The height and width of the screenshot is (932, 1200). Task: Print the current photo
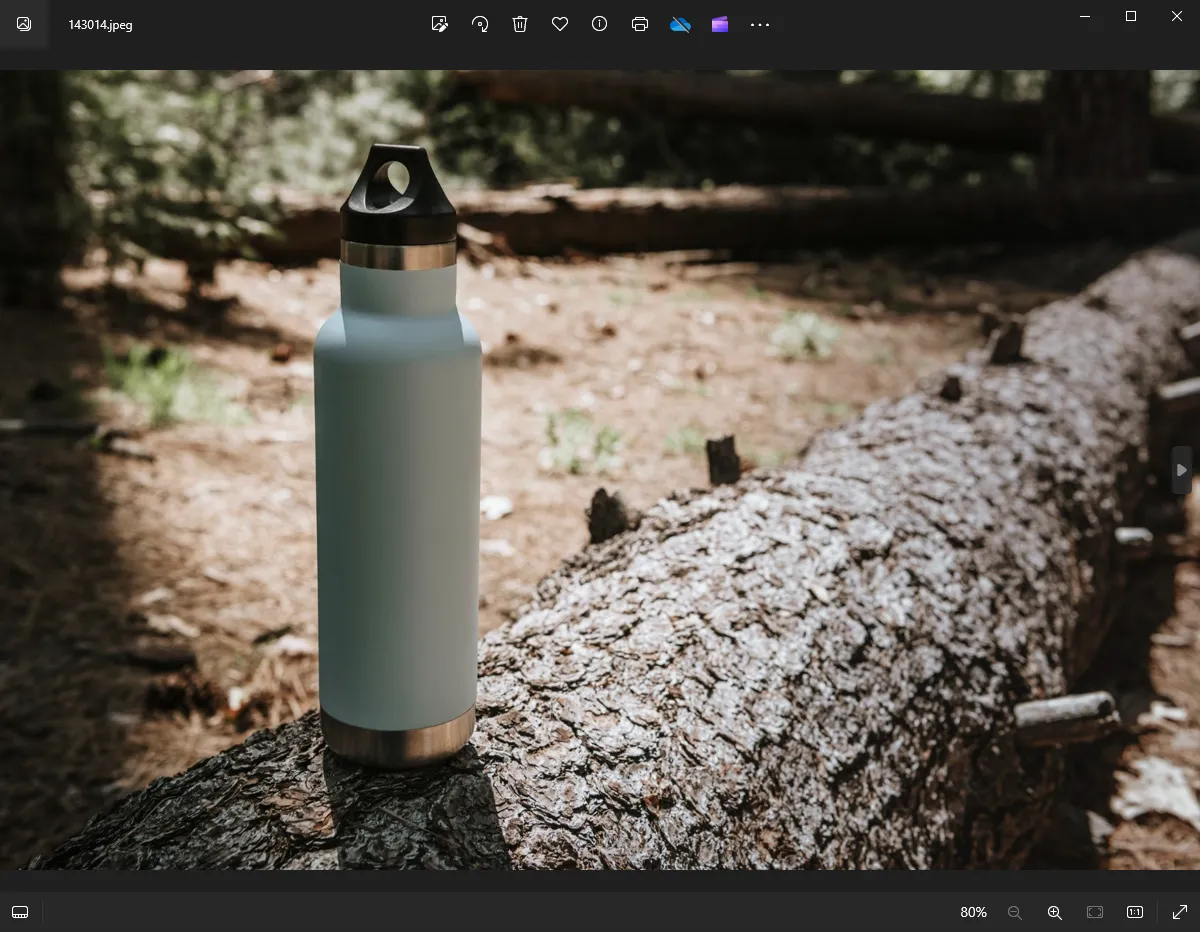[640, 24]
